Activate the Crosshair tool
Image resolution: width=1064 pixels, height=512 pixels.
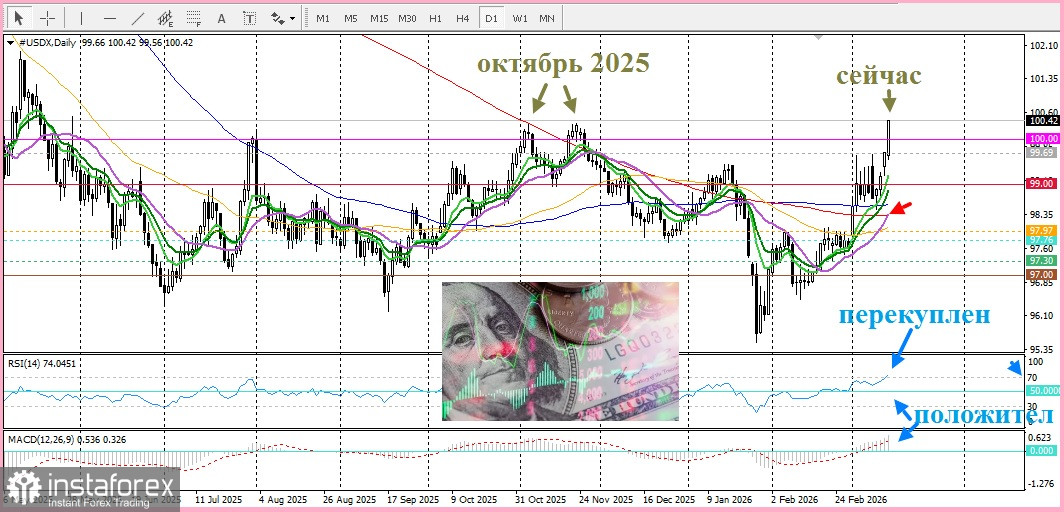(x=48, y=18)
